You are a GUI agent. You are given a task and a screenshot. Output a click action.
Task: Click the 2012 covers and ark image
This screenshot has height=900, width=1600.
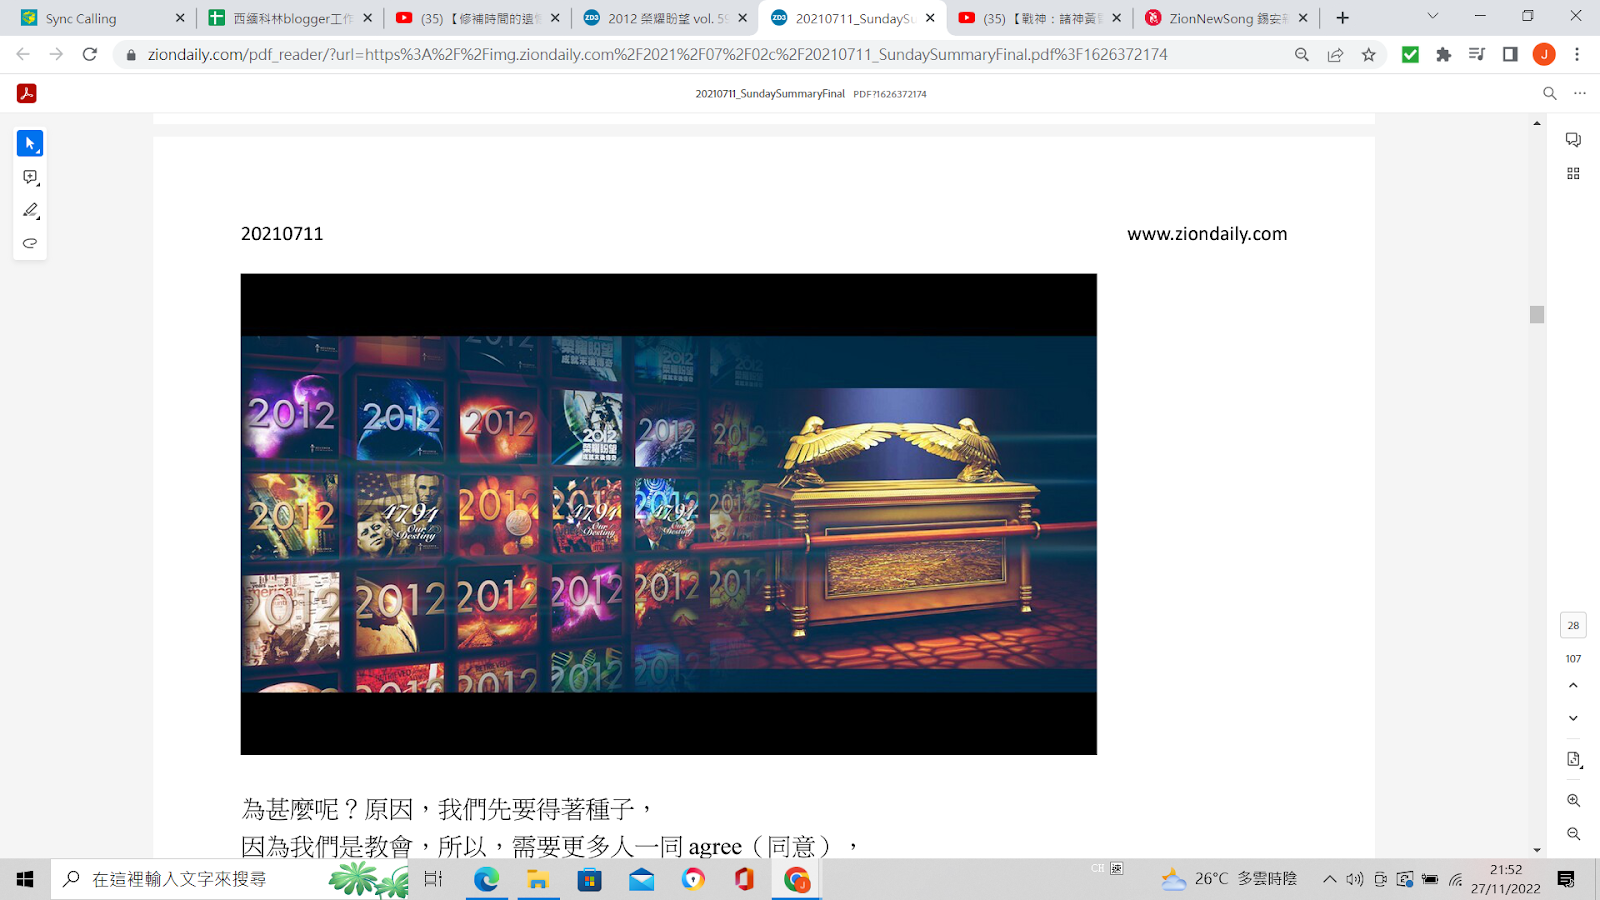coord(668,514)
